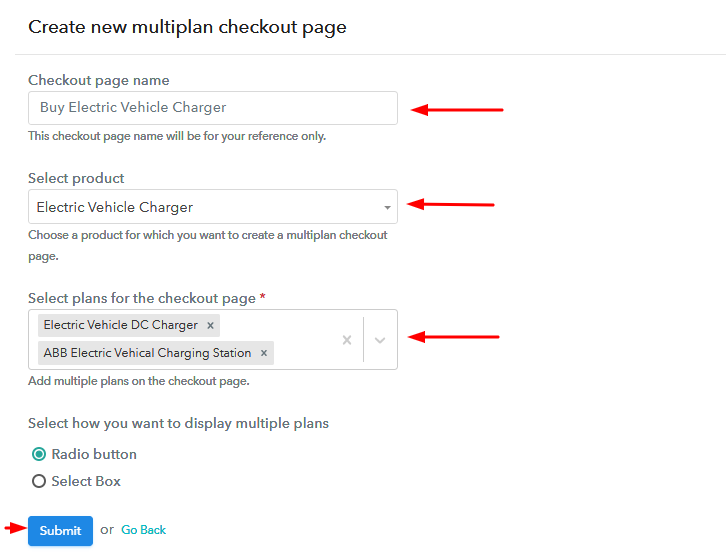Click the ABB Electric Vehical Charging Station text

click(147, 353)
